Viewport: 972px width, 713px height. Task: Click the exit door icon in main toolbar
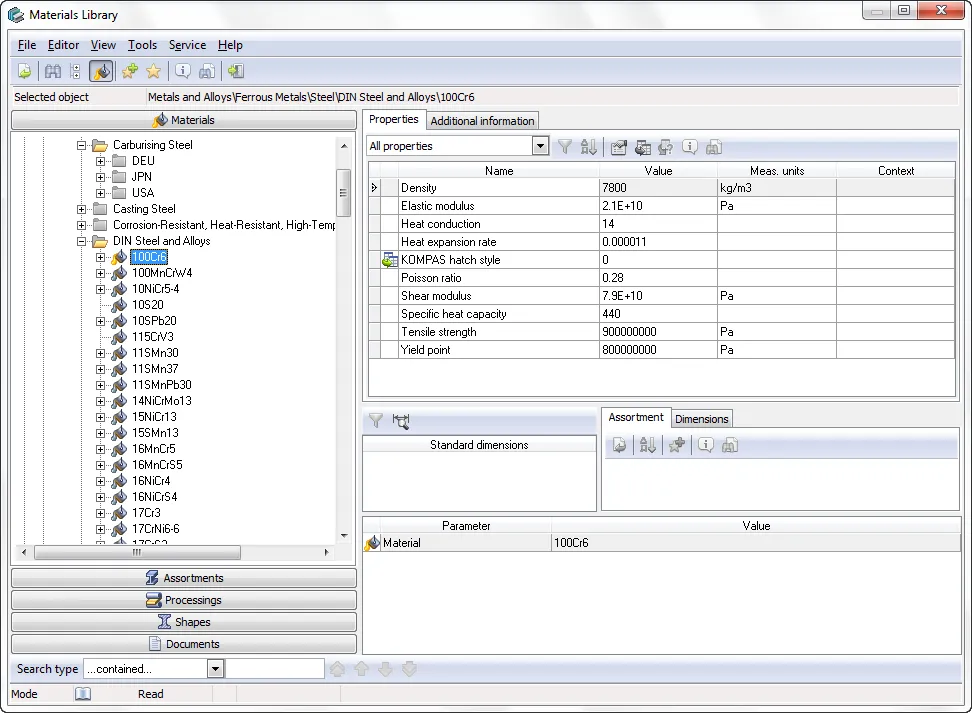pos(235,71)
